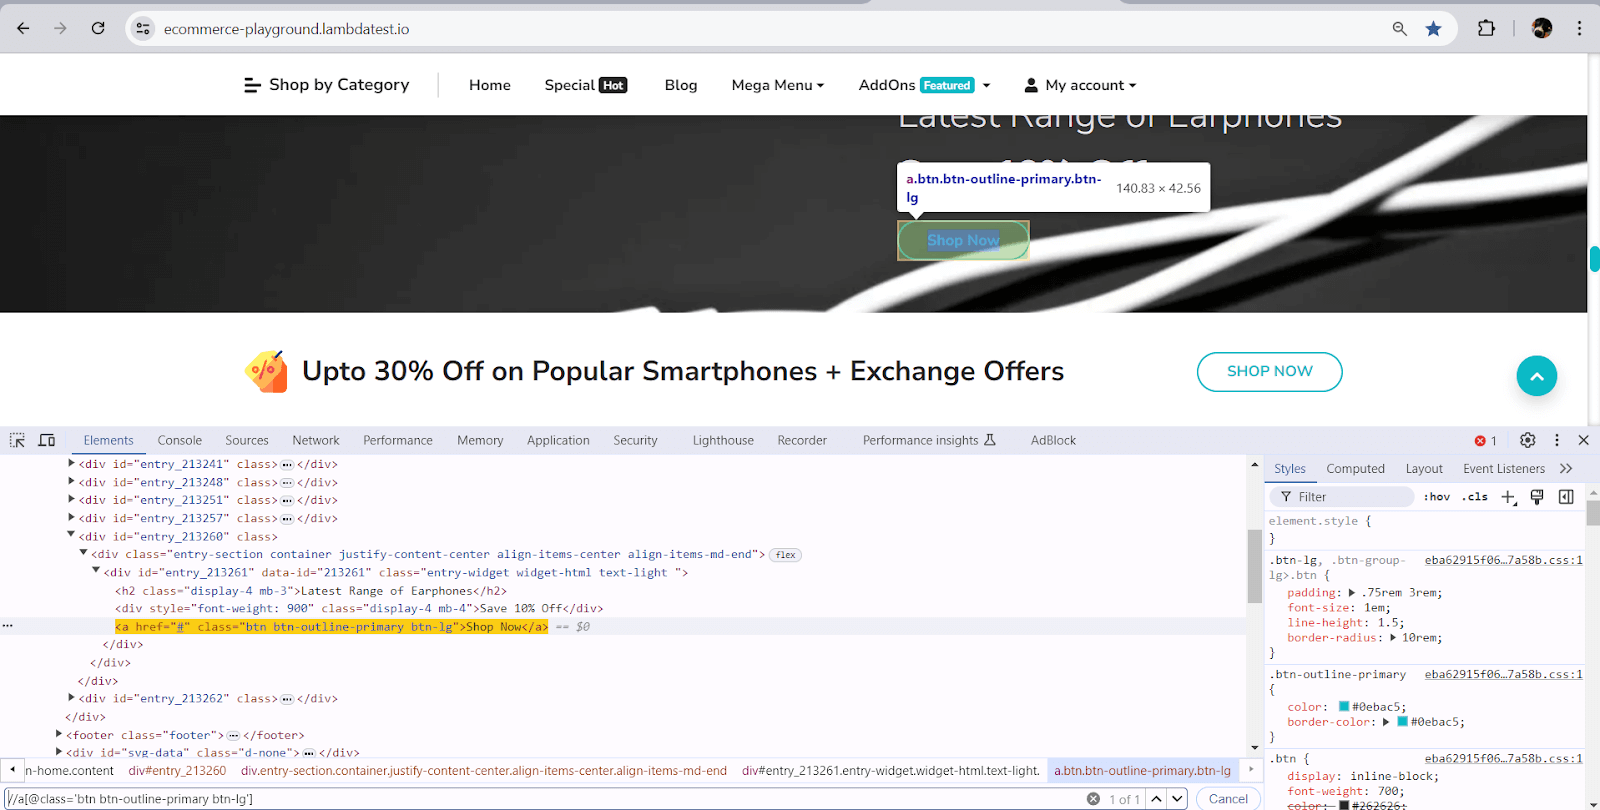Toggle device toolbar in DevTools
1600x810 pixels.
click(46, 440)
